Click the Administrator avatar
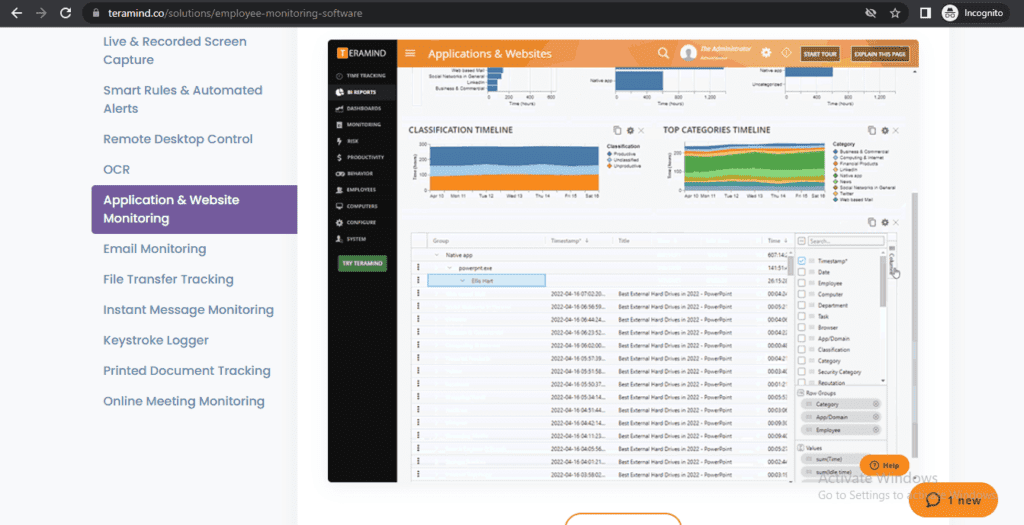This screenshot has width=1024, height=525. click(688, 53)
